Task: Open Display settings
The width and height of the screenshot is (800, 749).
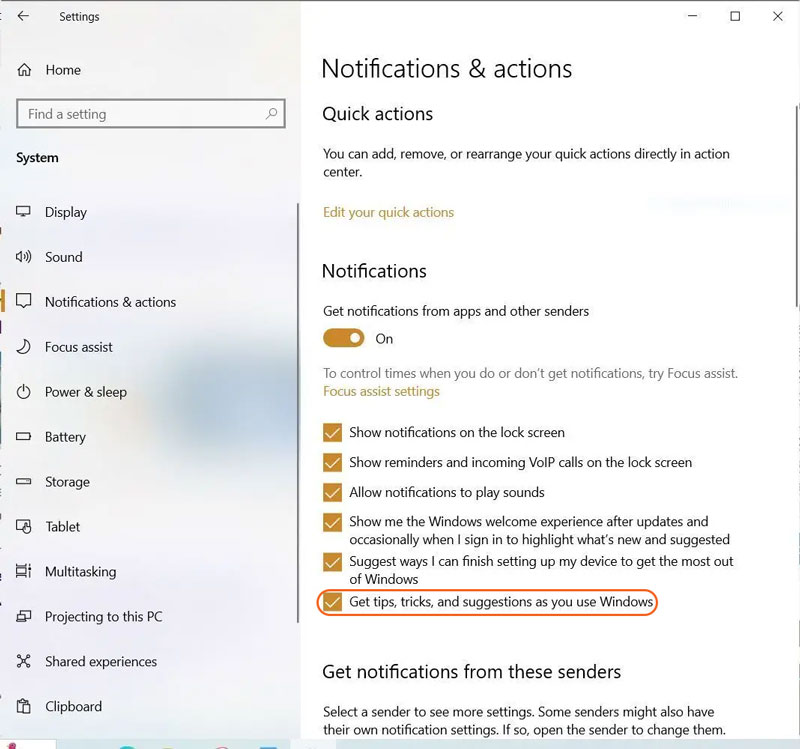Action: (66, 212)
